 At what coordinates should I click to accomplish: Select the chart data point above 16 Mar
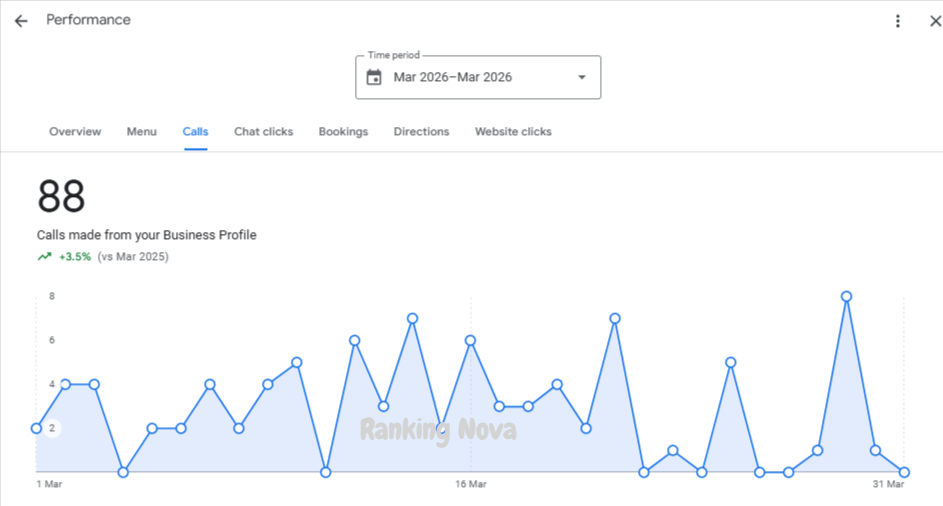pyautogui.click(x=470, y=341)
